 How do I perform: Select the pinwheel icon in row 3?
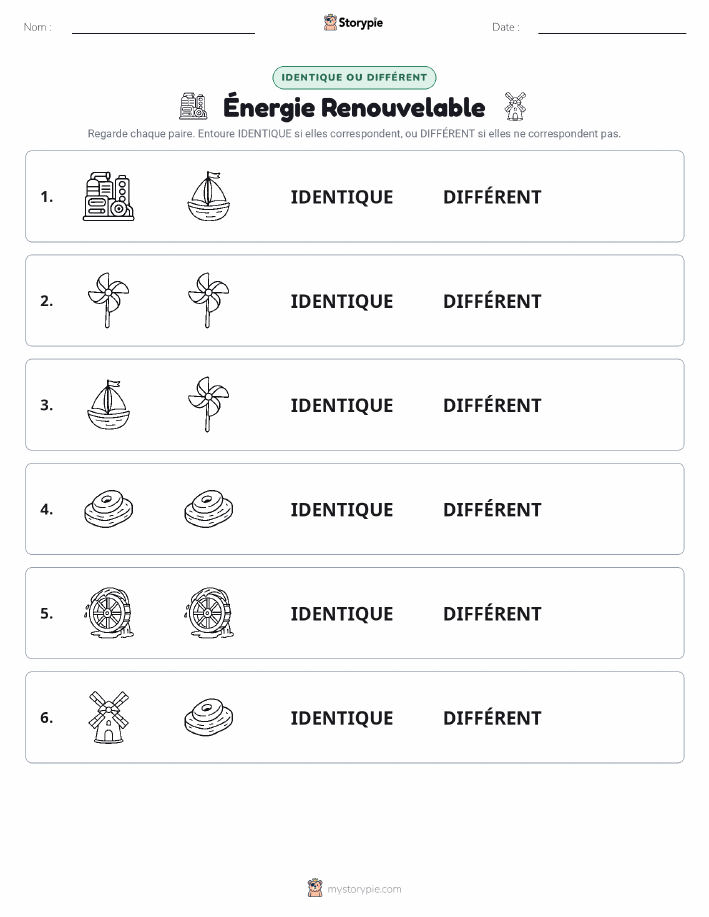tap(208, 404)
